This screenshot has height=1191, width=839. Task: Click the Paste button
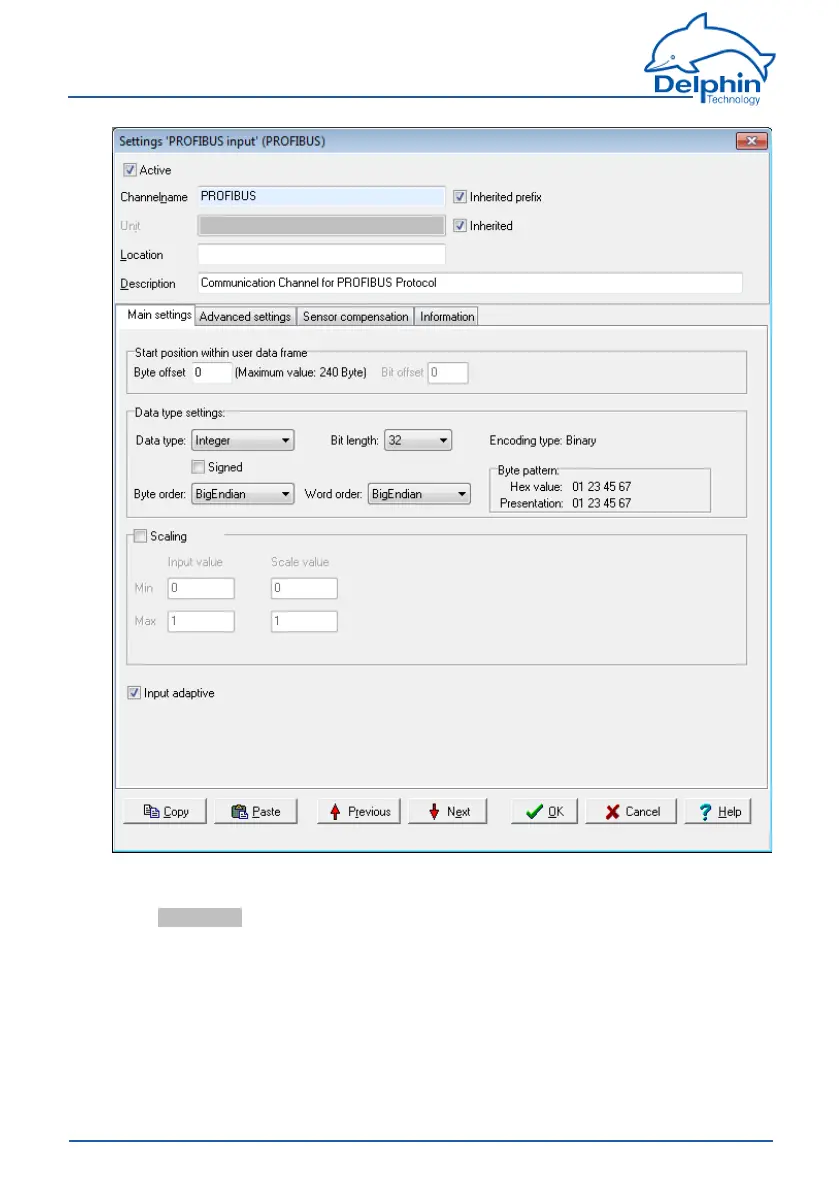tap(255, 811)
